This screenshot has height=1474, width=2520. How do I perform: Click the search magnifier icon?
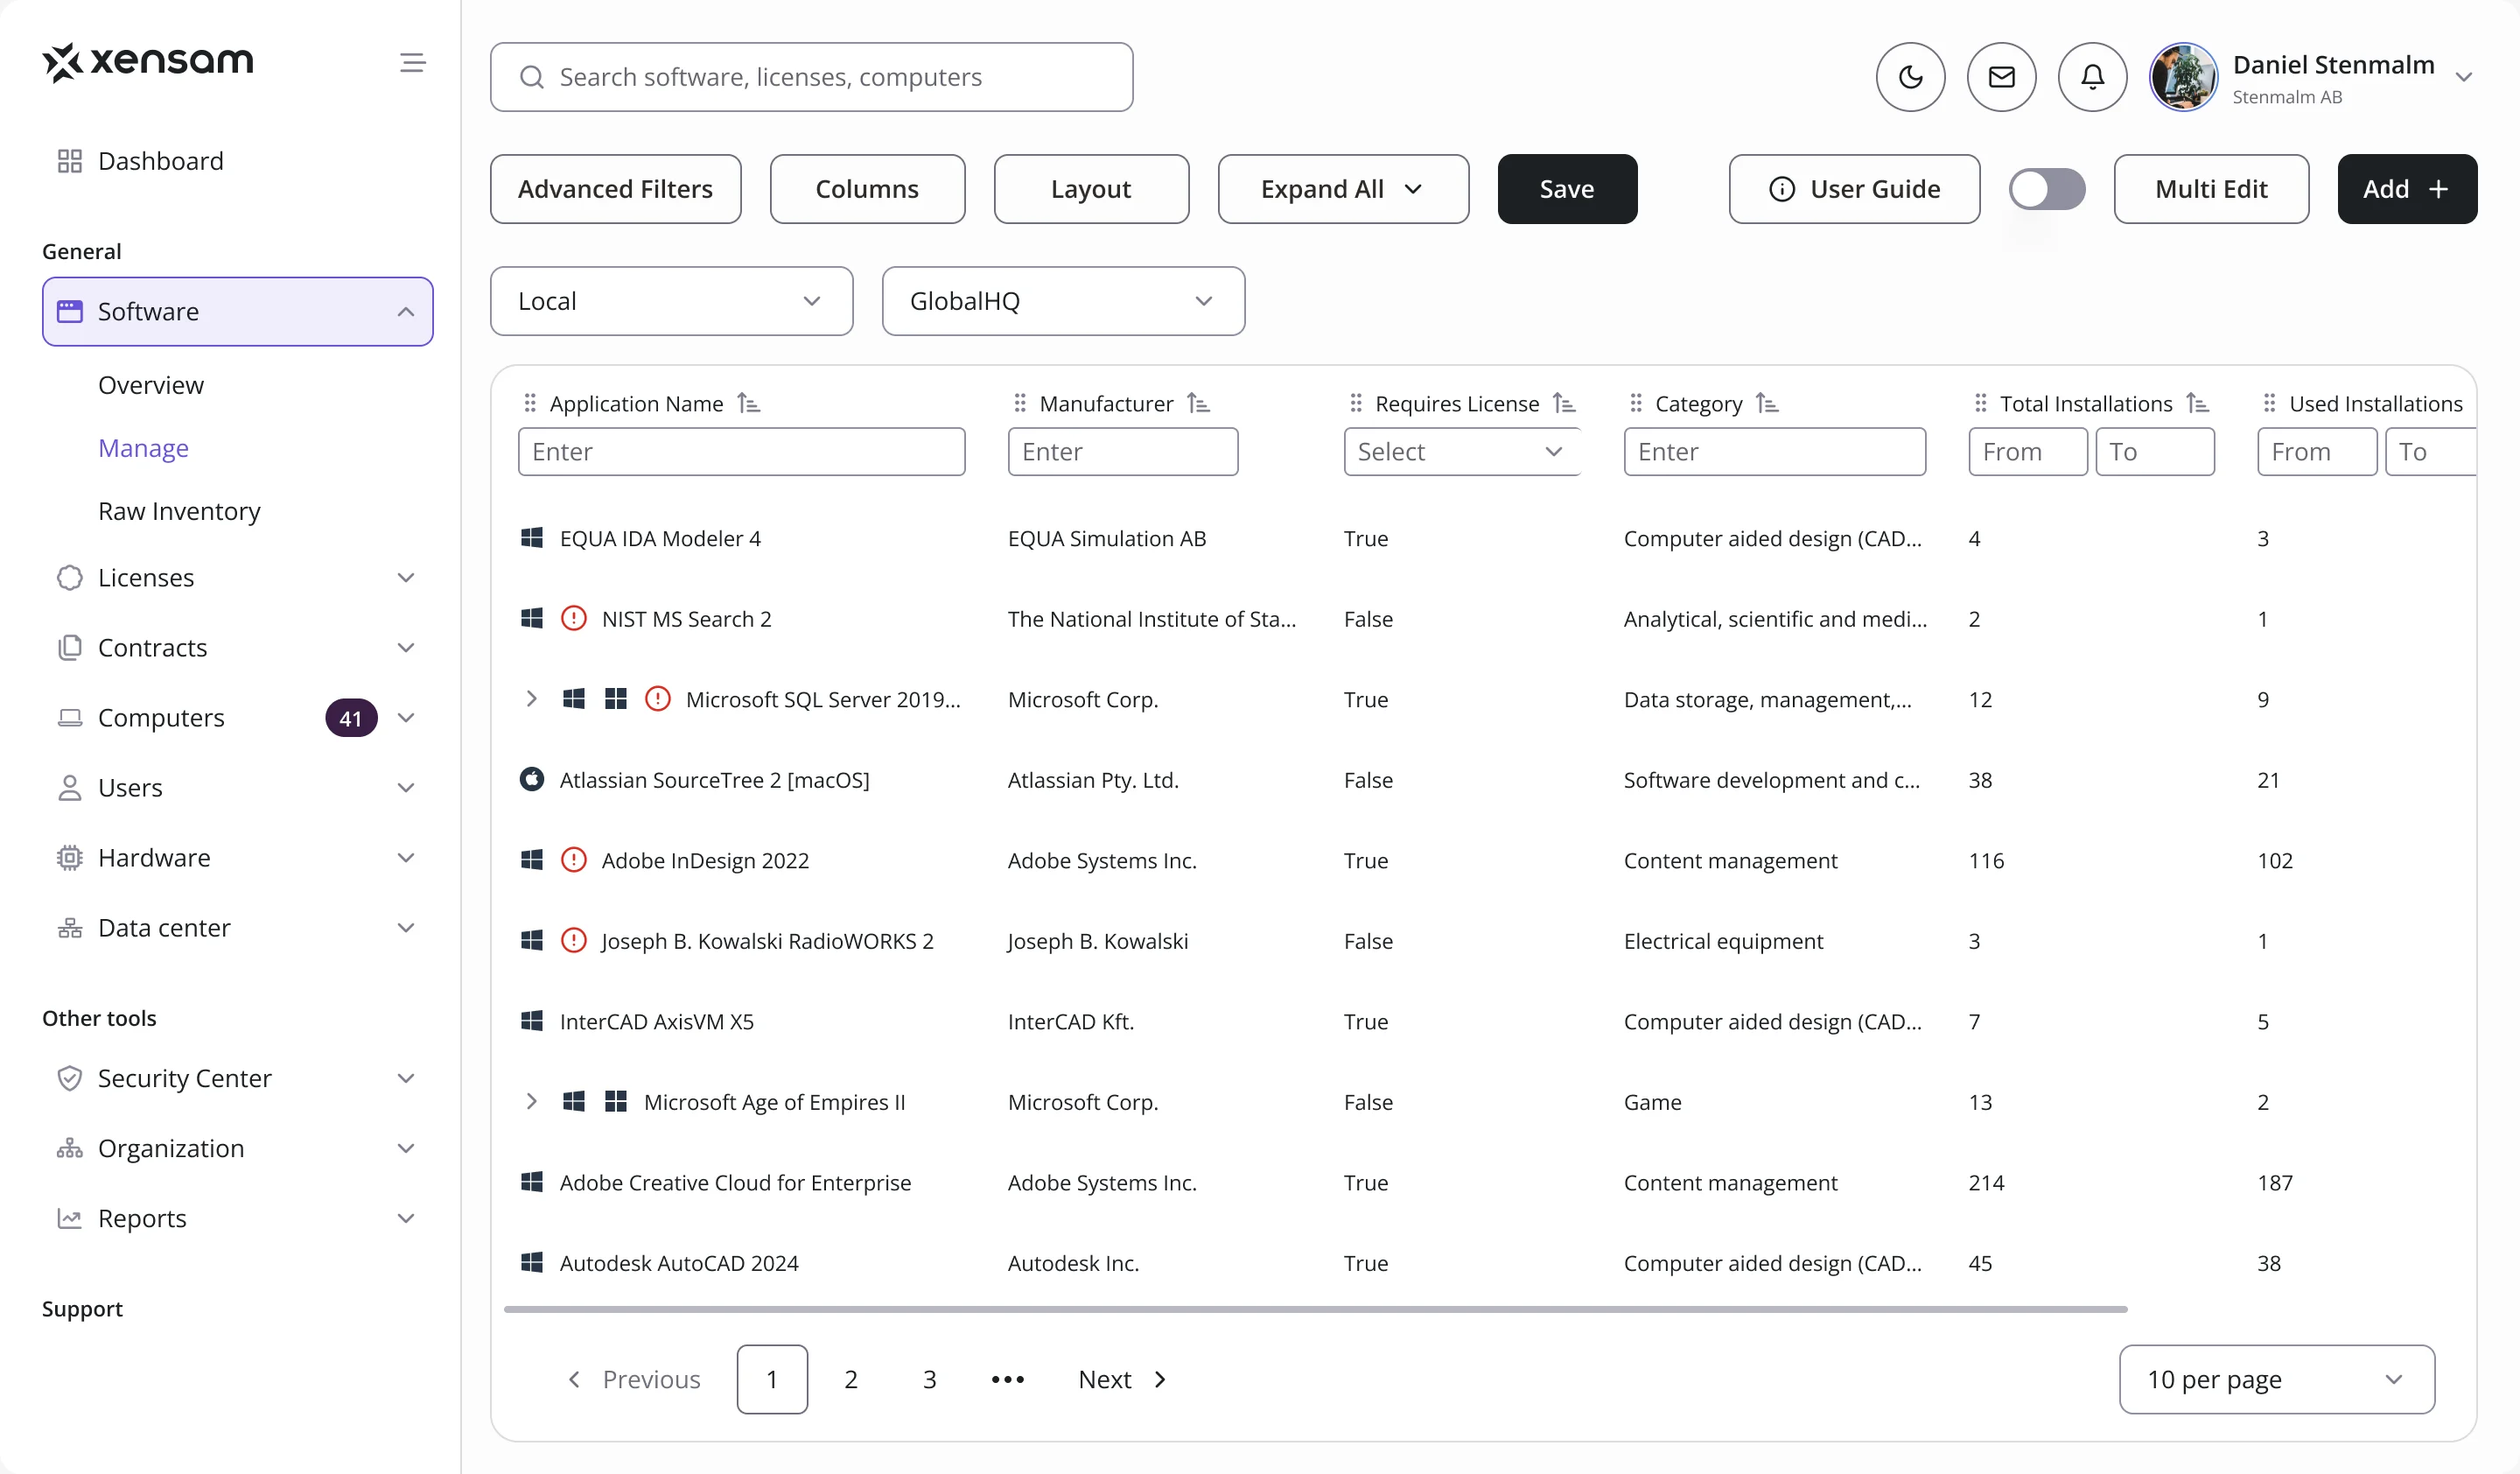(532, 77)
